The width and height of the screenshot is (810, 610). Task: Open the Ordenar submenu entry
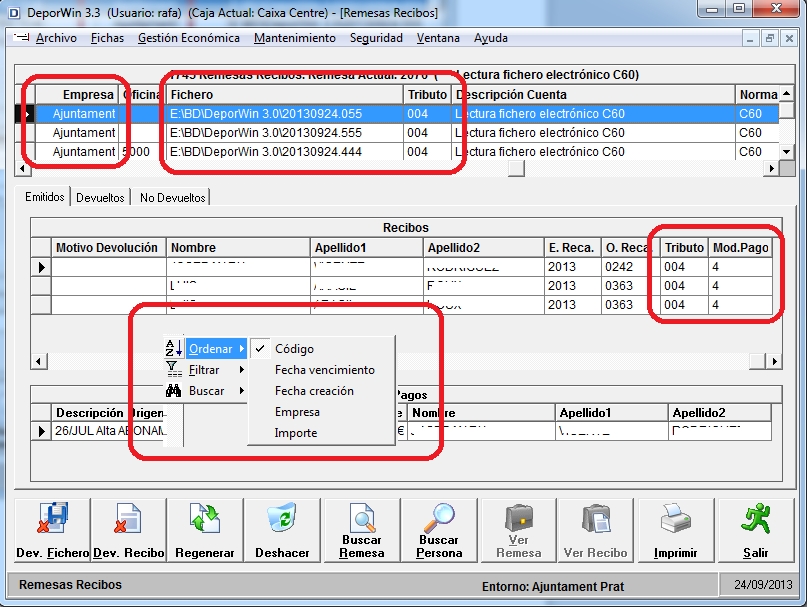(x=216, y=349)
